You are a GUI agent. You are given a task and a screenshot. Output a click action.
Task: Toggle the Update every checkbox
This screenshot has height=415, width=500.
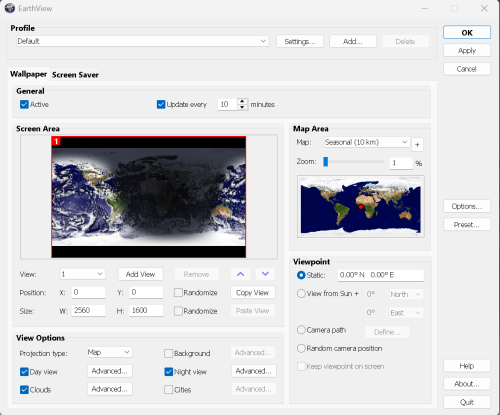tap(161, 104)
